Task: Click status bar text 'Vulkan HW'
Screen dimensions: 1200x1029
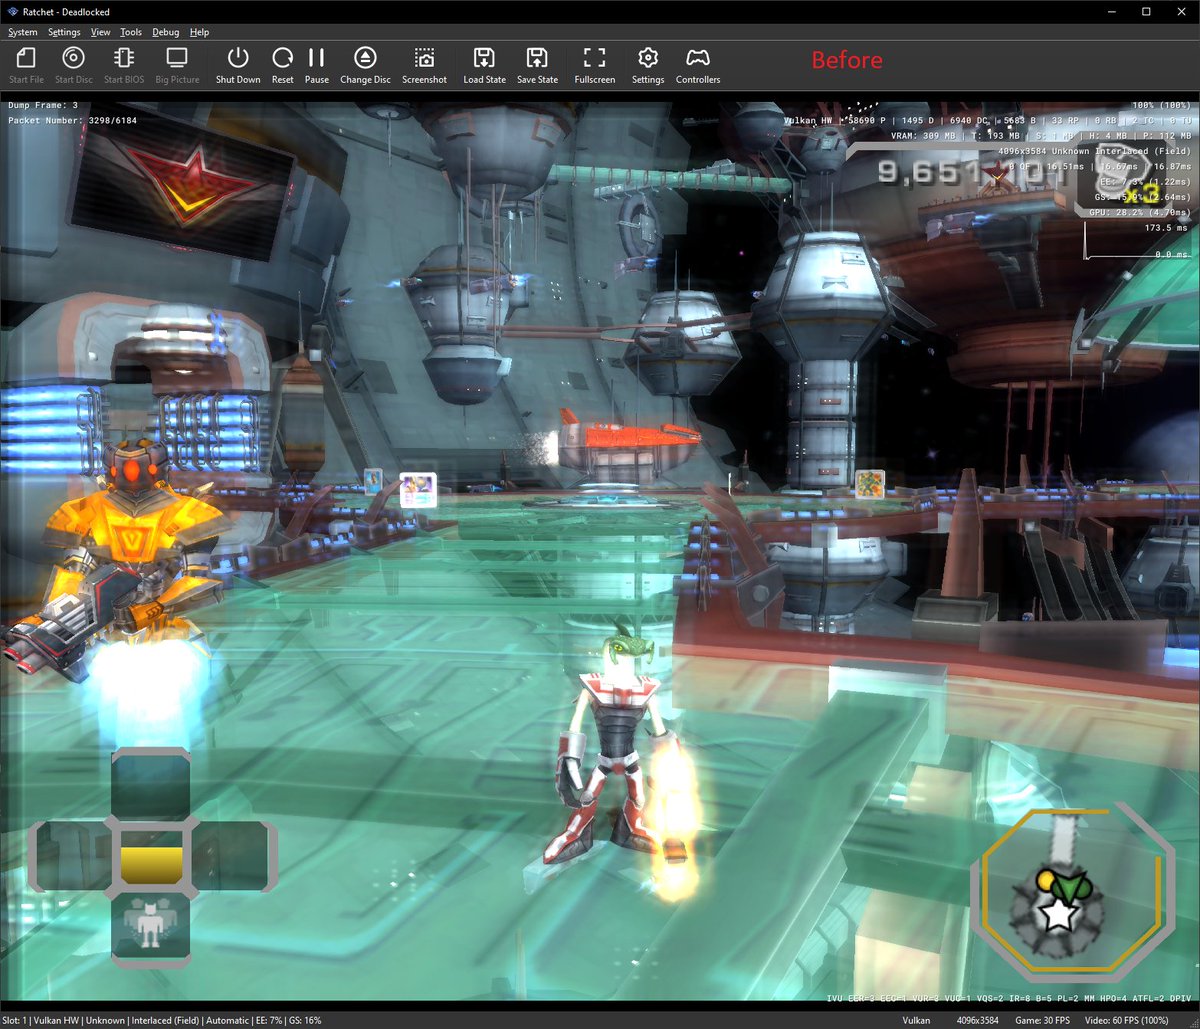Action: pyautogui.click(x=57, y=1020)
